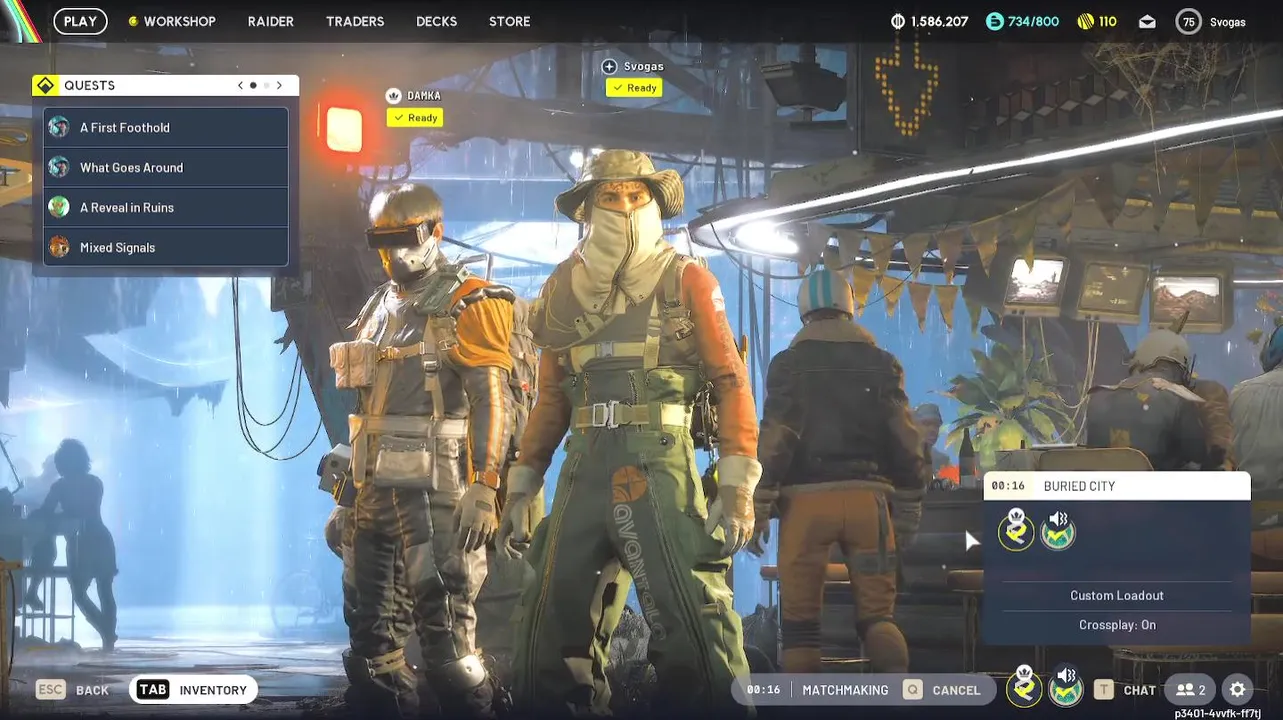Click the yellow Quests diamond icon

45,86
